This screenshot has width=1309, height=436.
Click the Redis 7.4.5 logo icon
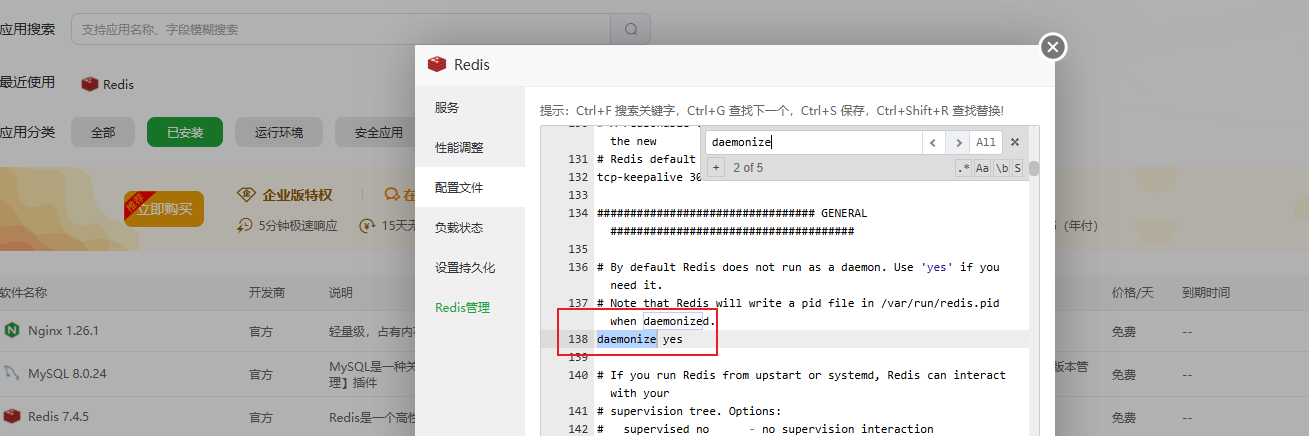(x=12, y=416)
